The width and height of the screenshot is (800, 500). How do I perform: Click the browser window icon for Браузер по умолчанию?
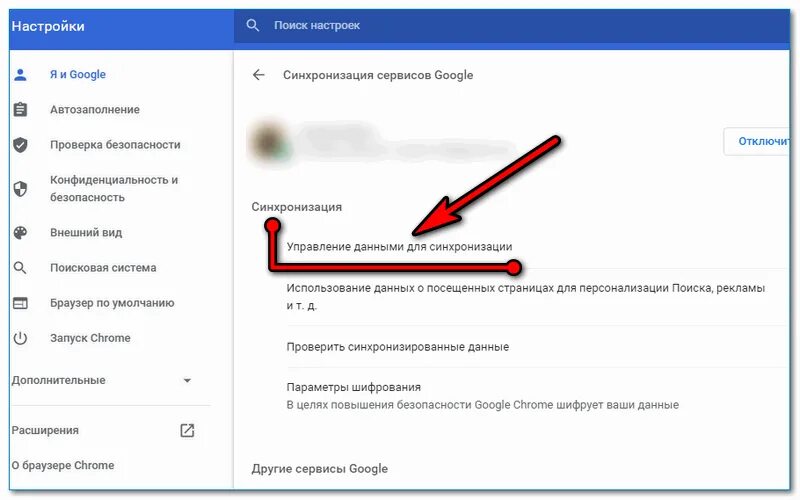point(20,304)
